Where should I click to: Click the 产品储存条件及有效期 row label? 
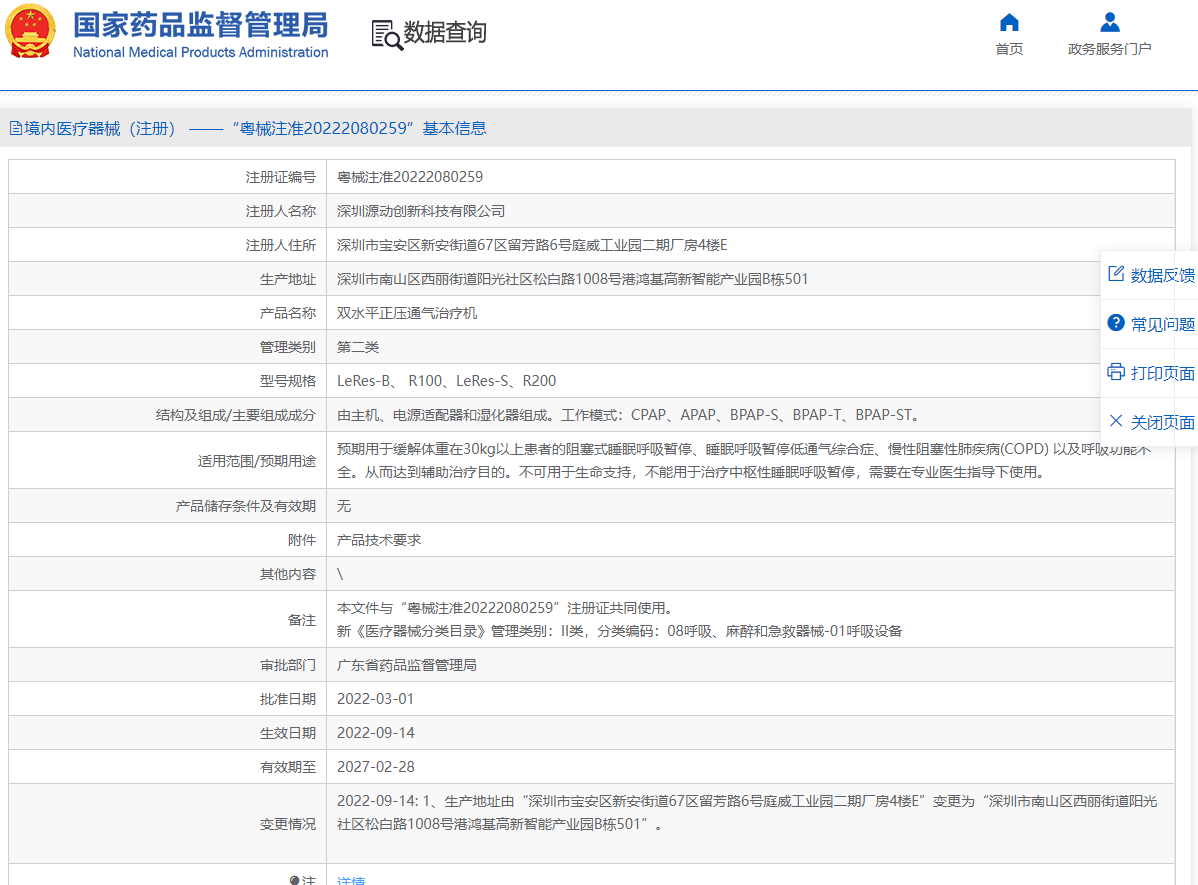click(245, 506)
